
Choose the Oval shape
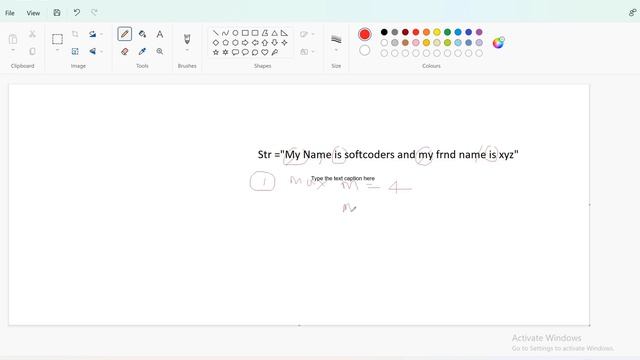(x=235, y=33)
